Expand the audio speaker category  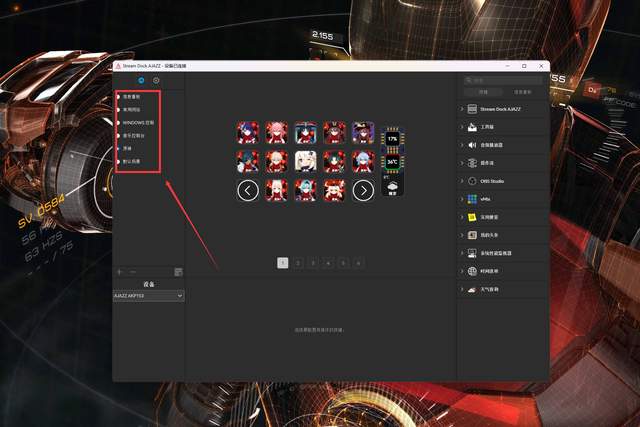[462, 145]
